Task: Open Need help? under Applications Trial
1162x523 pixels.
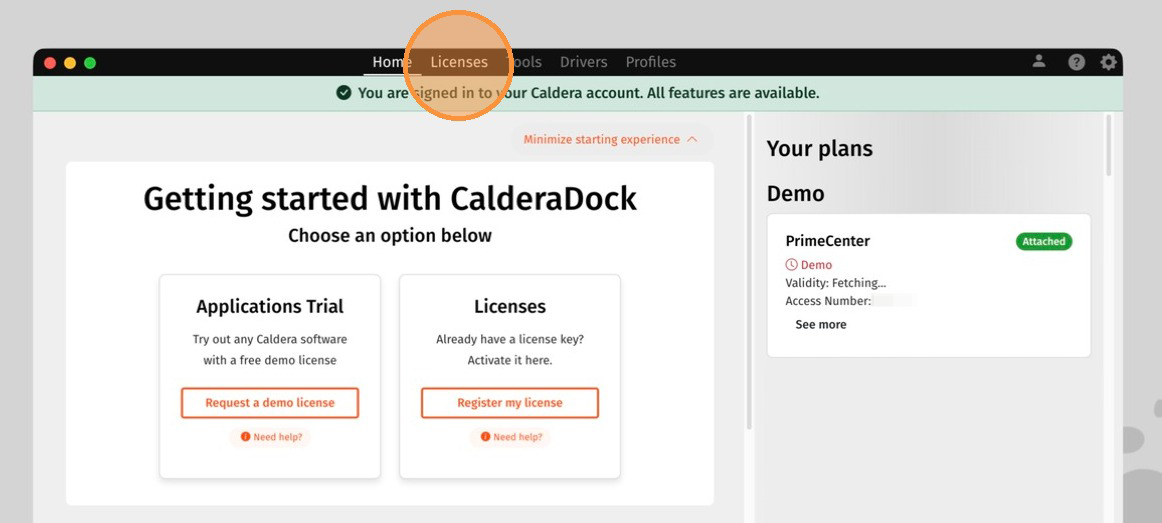Action: point(270,437)
